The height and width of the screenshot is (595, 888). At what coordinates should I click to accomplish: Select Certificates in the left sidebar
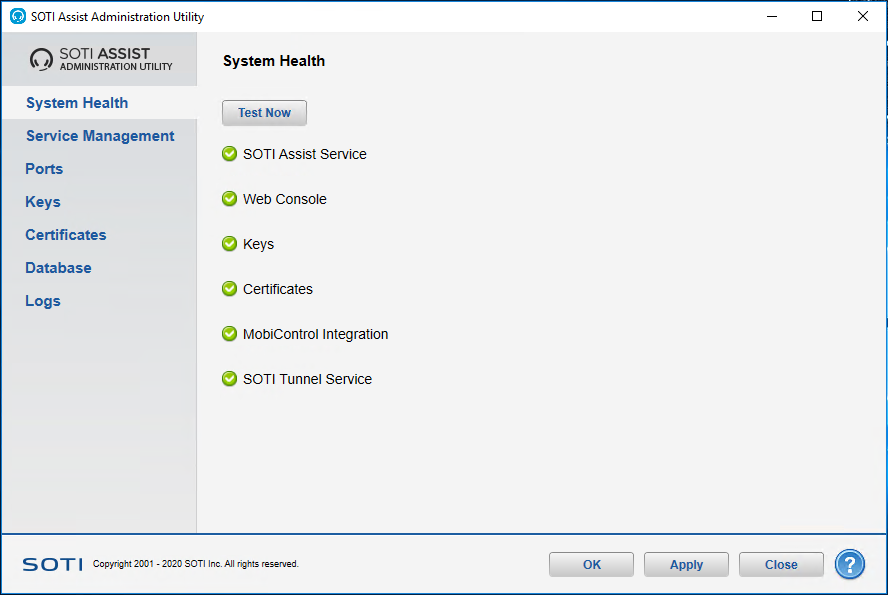pos(66,235)
